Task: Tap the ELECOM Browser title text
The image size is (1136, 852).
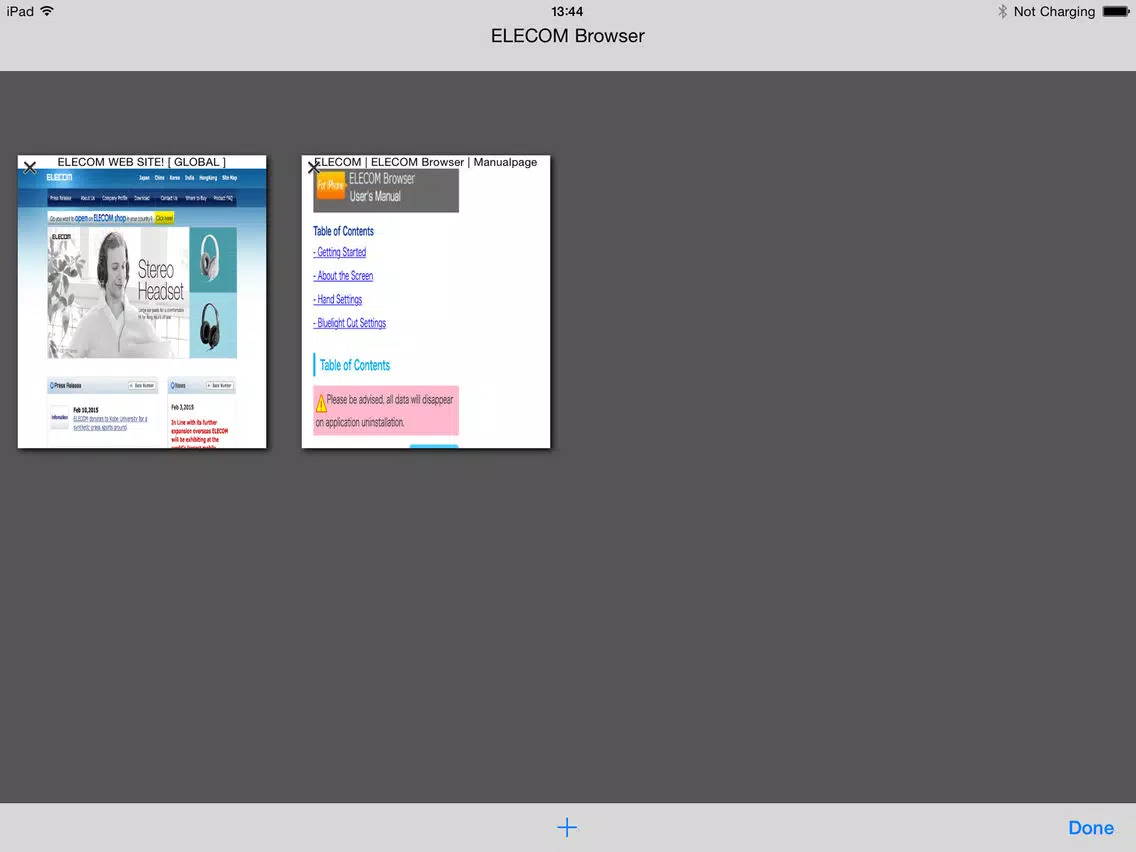Action: [x=567, y=36]
